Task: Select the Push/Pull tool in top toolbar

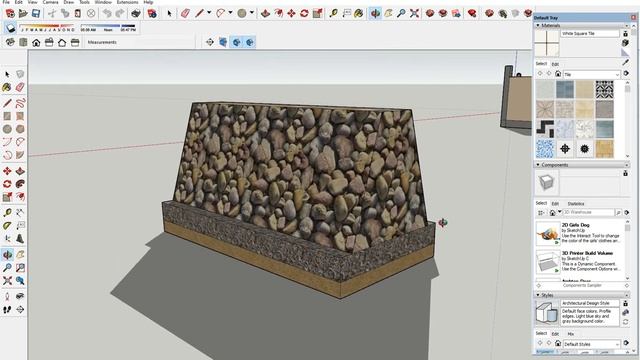Action: click(x=265, y=13)
